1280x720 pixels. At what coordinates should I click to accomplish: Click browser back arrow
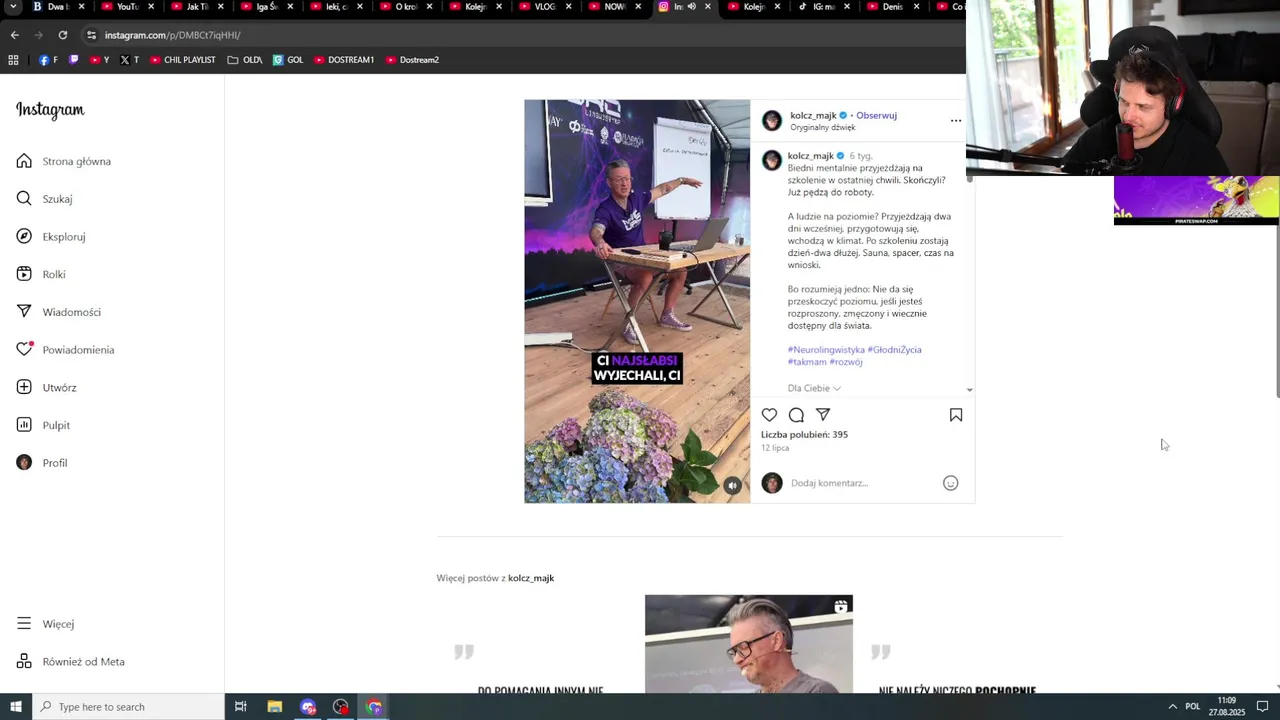[x=14, y=35]
